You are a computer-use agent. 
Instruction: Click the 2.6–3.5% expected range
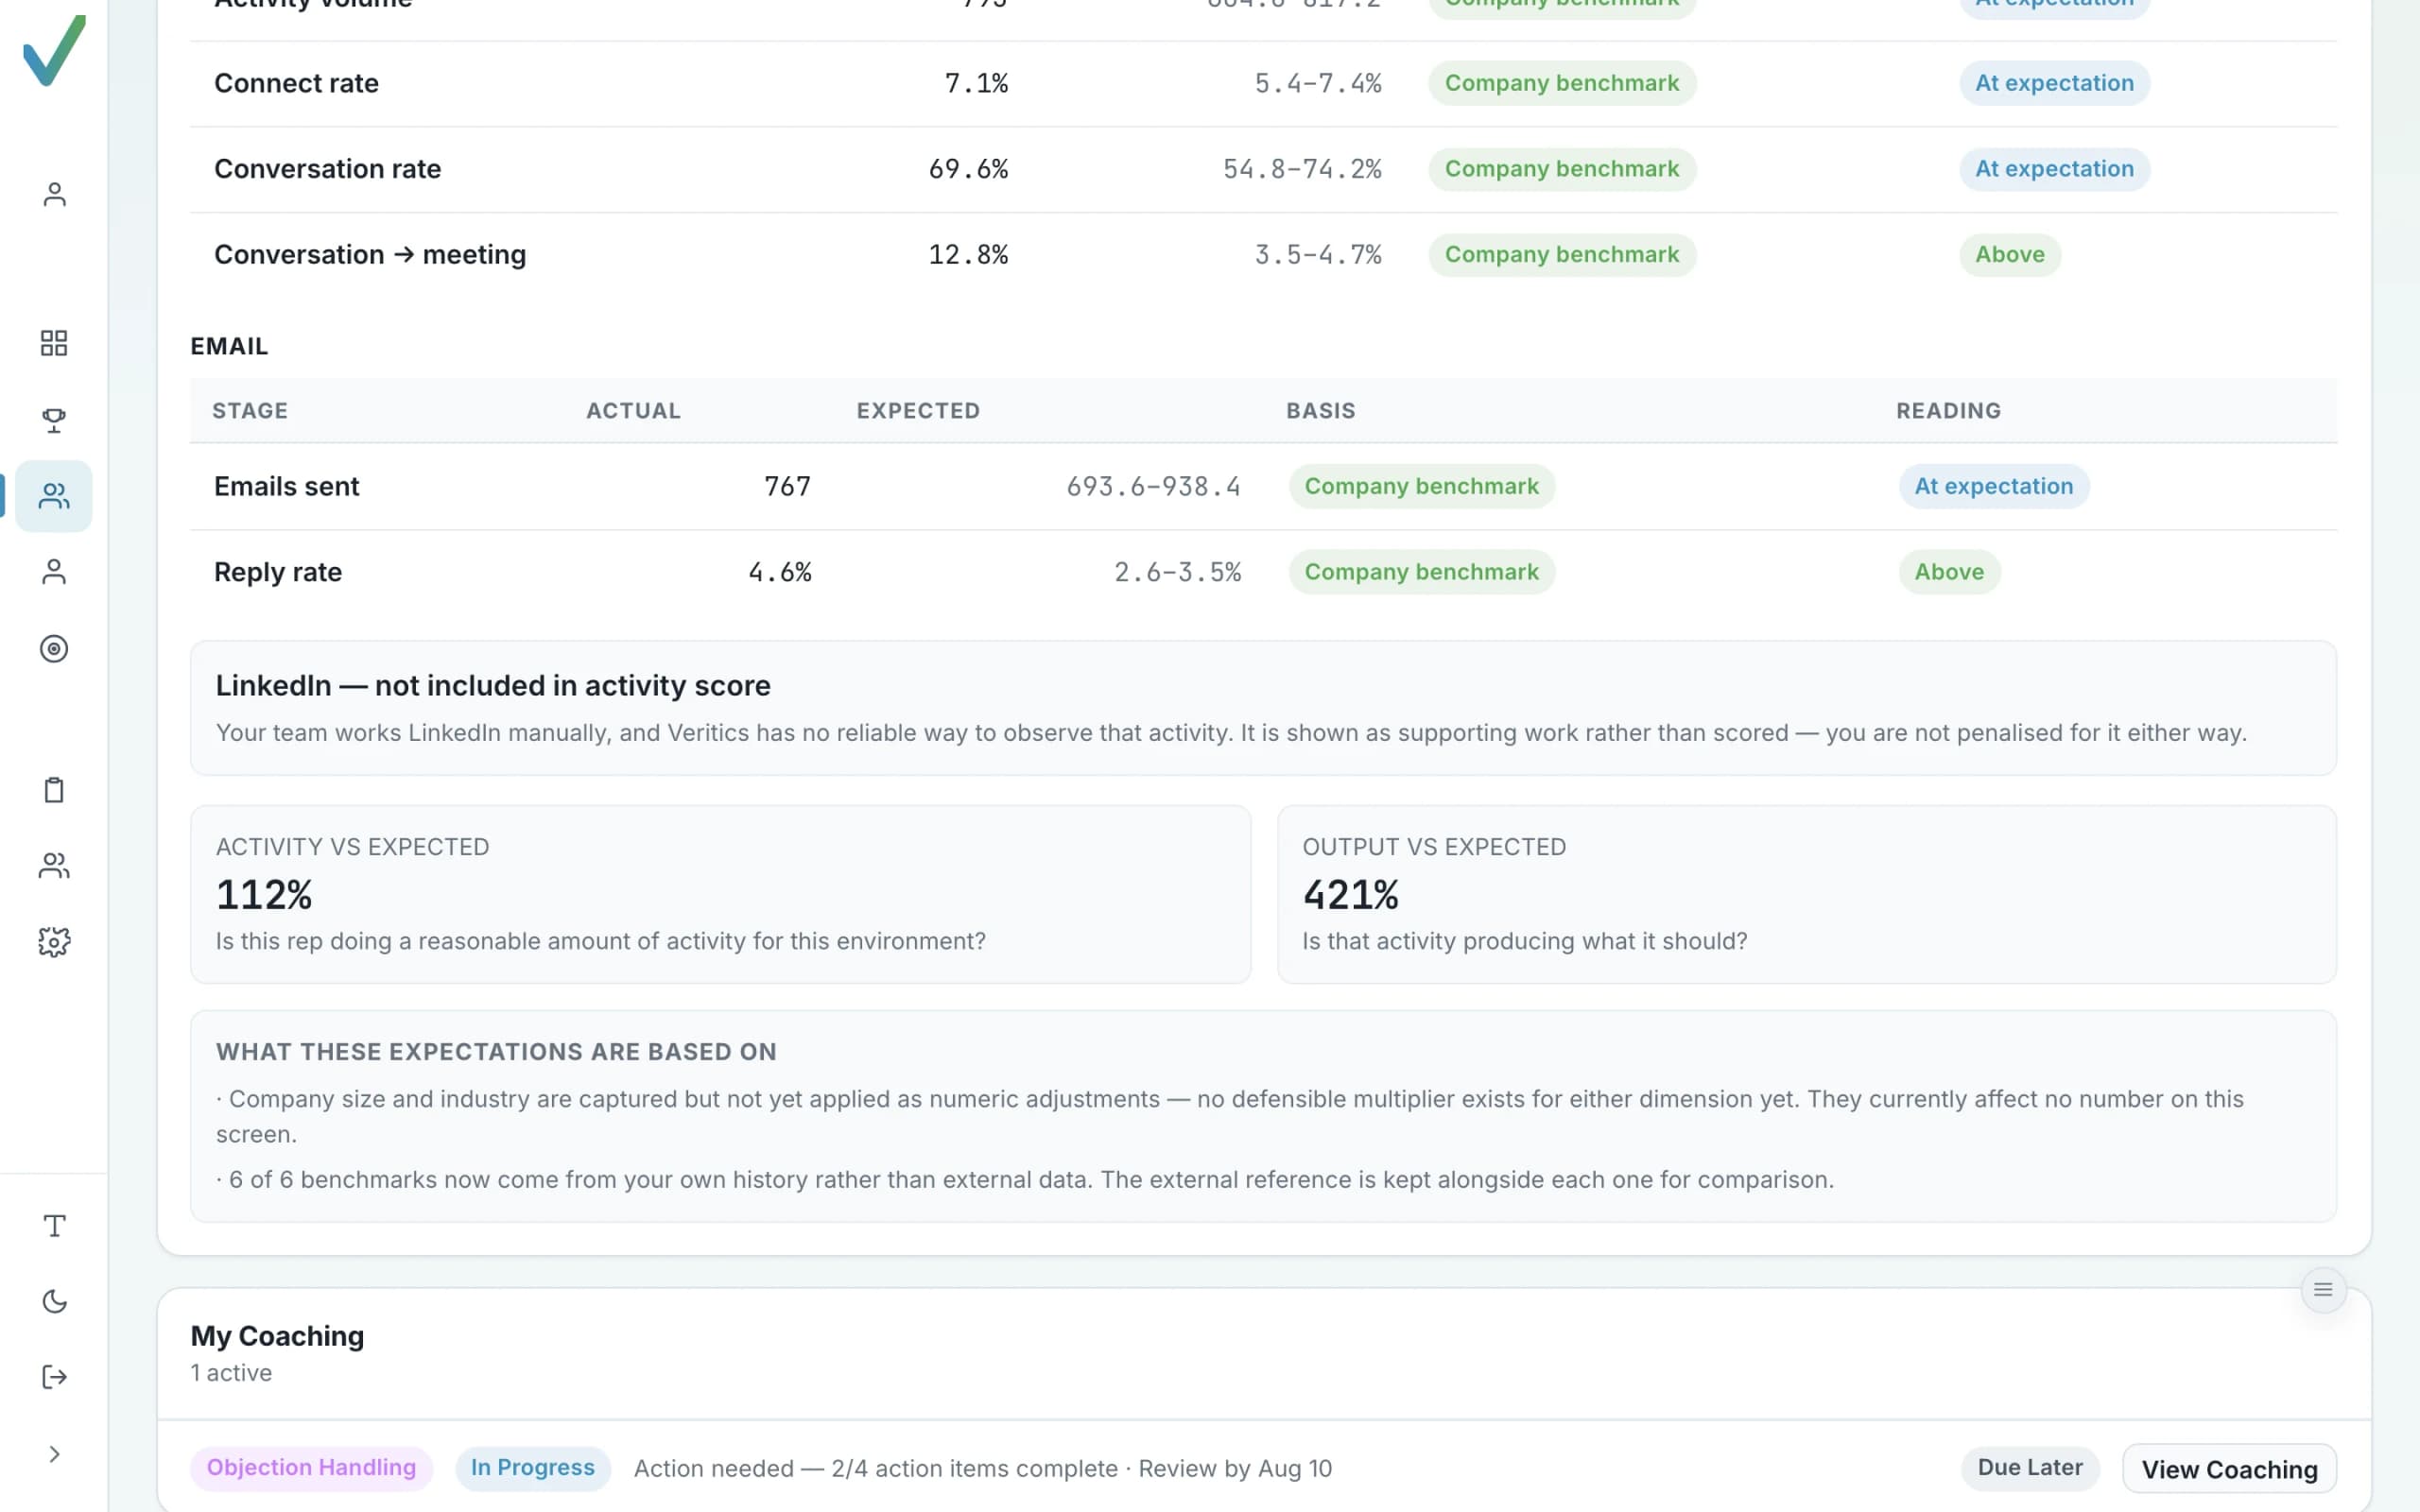(x=1177, y=573)
